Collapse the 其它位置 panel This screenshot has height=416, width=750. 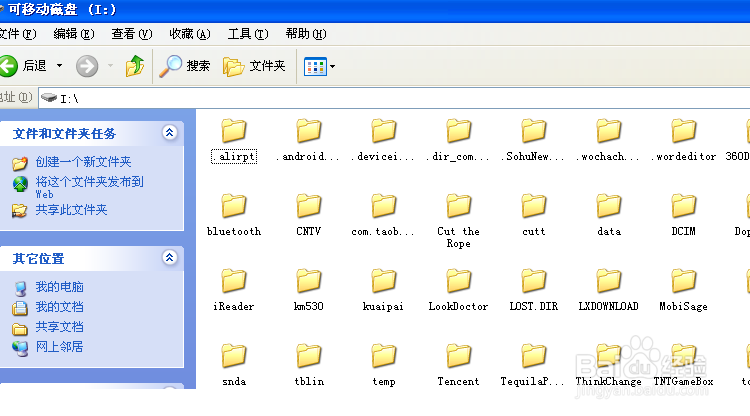click(169, 258)
